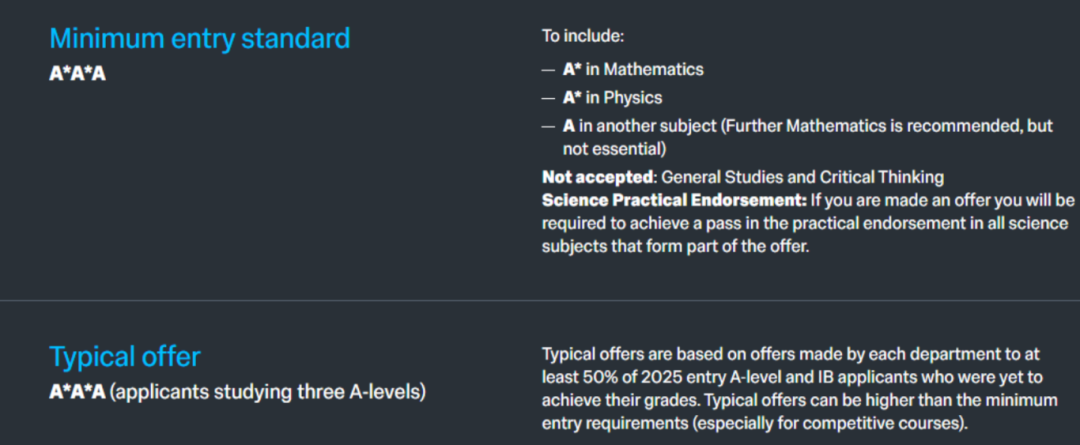The height and width of the screenshot is (445, 1080).
Task: Click the 'To include:' text
Action: 583,36
